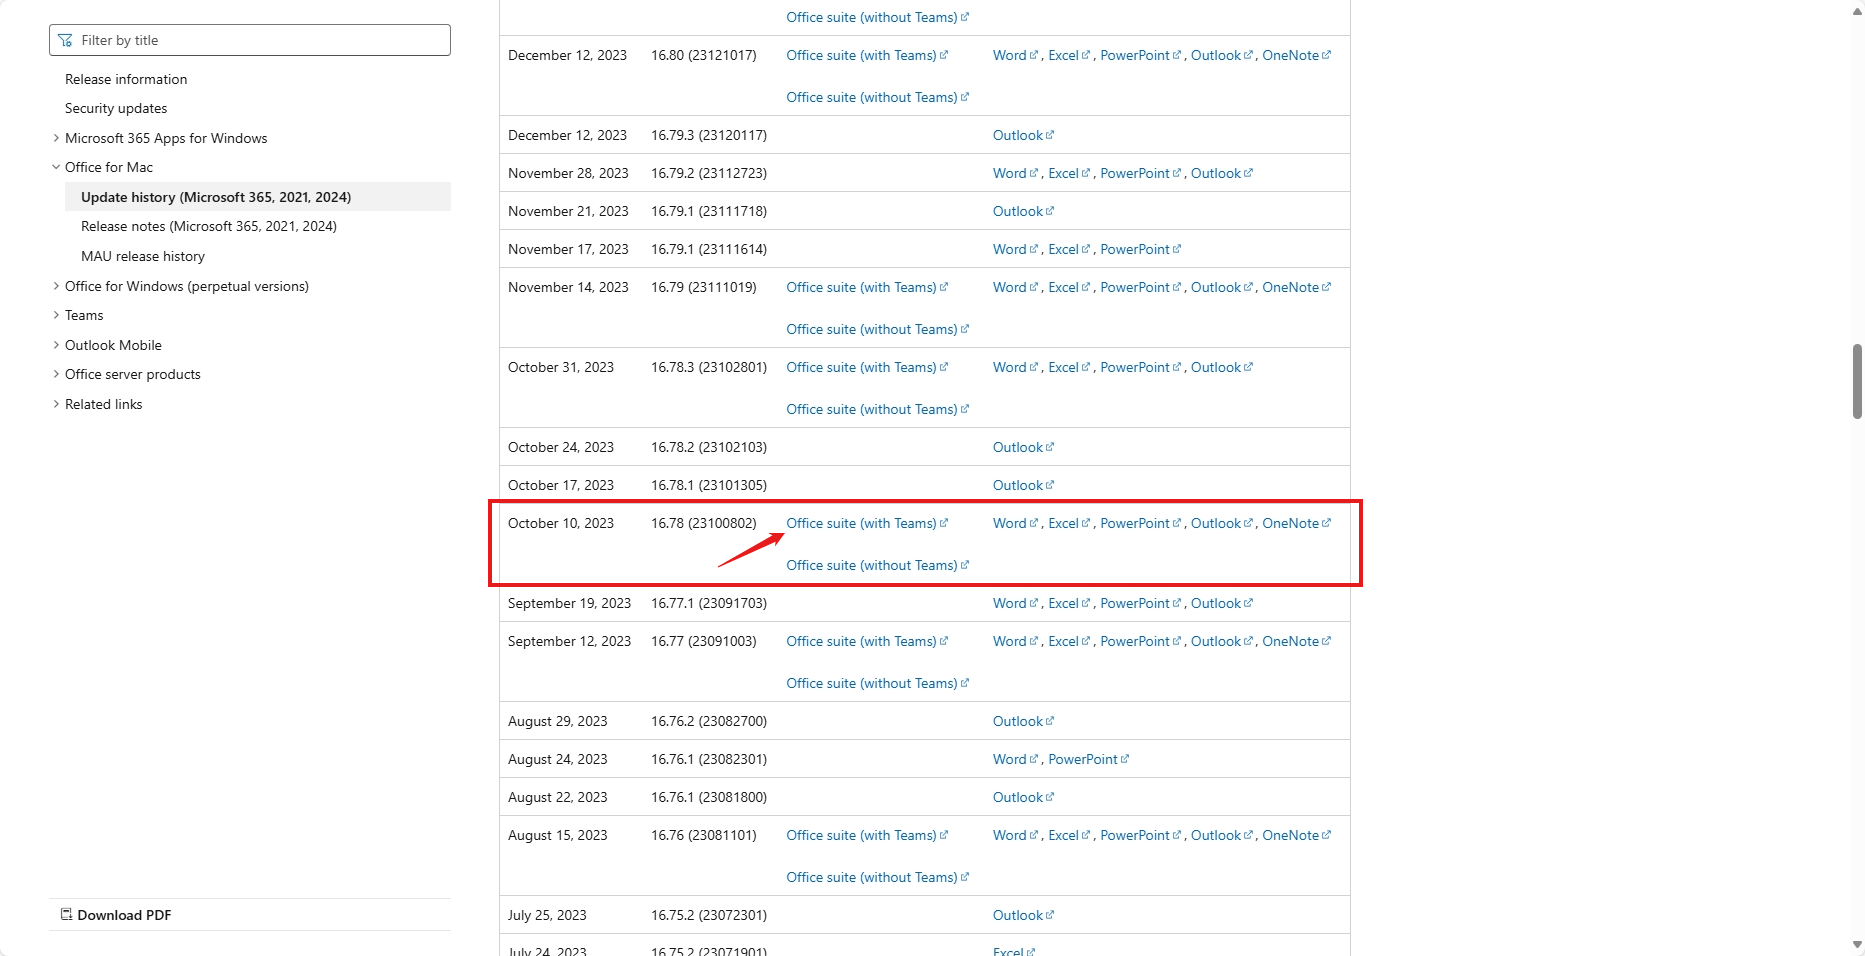1865x956 pixels.
Task: Select the Office for Mac tree item
Action: tap(109, 167)
